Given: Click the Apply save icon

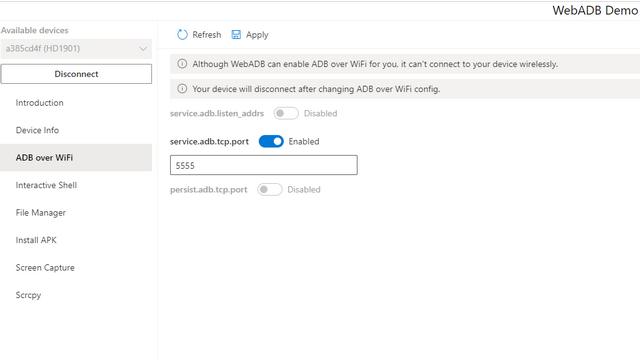Looking at the screenshot, I should click(x=236, y=35).
